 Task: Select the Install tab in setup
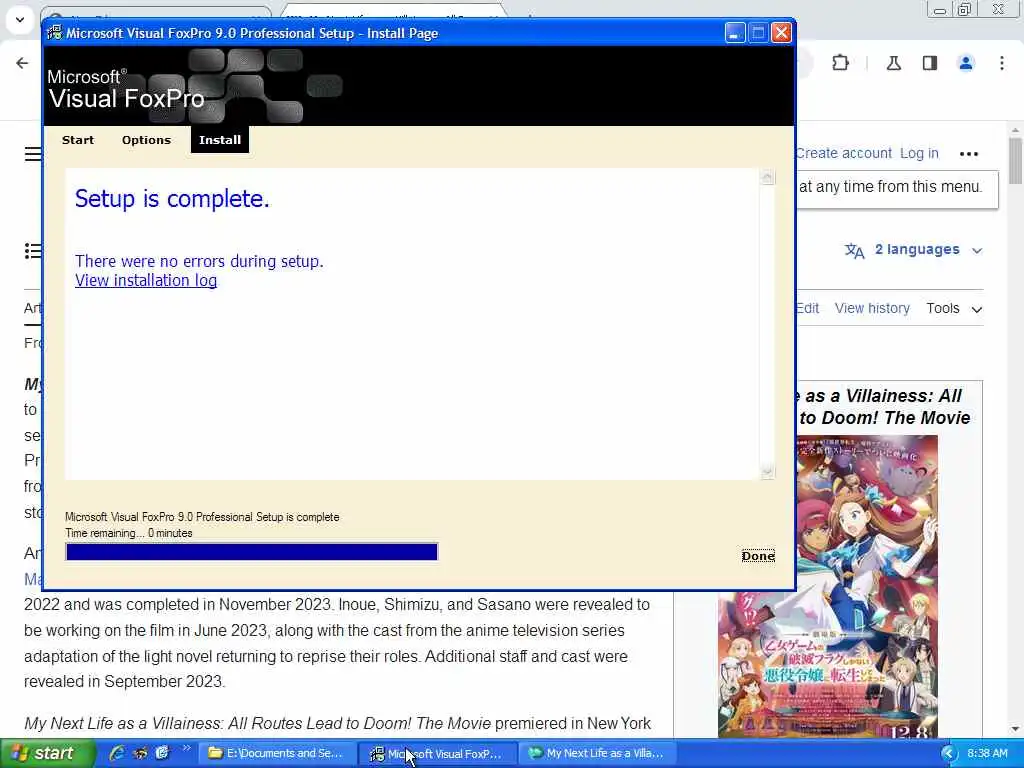point(220,140)
